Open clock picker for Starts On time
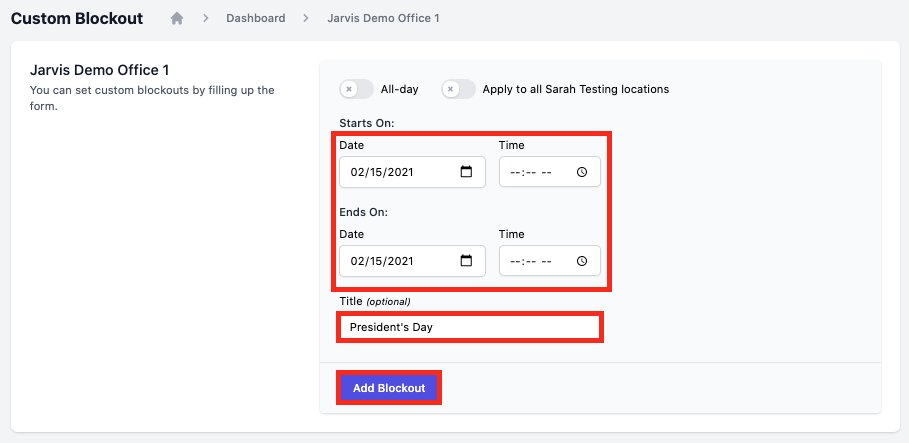Screen dimensions: 909x443 (x=581, y=172)
